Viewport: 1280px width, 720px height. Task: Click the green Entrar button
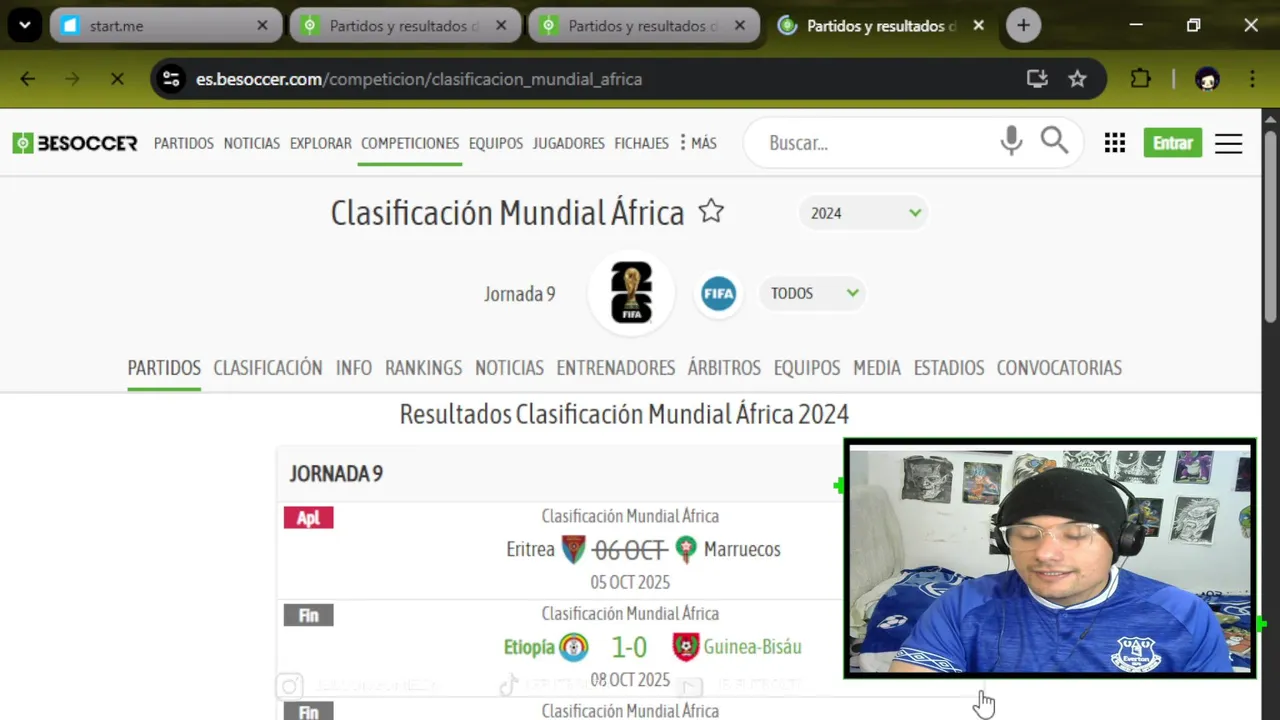tap(1173, 143)
